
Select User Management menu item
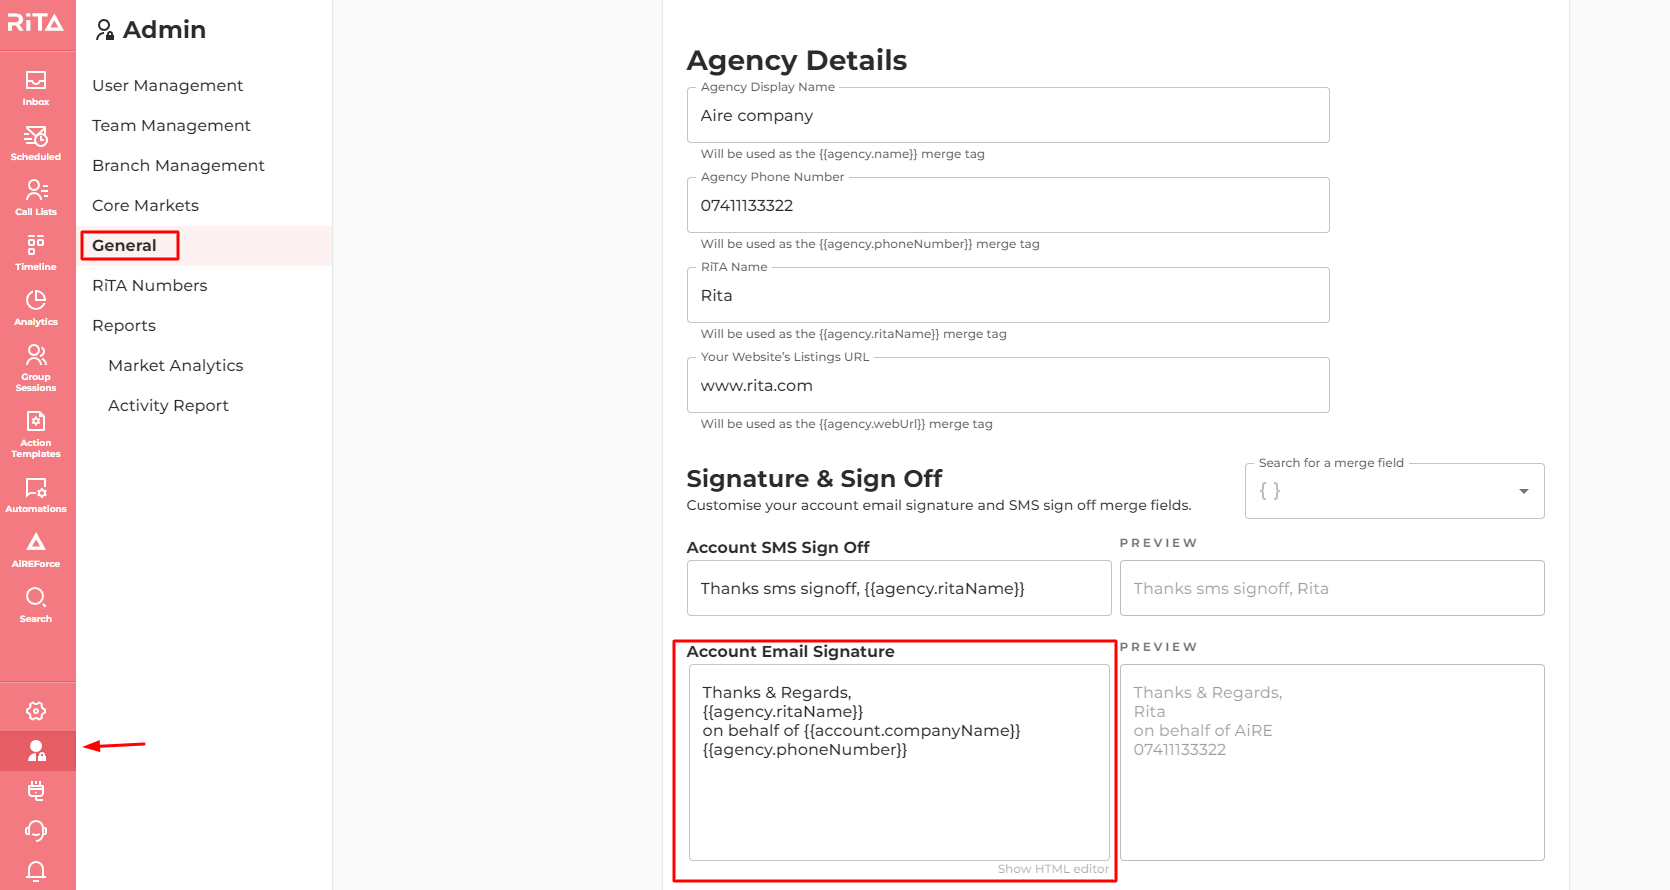click(167, 86)
